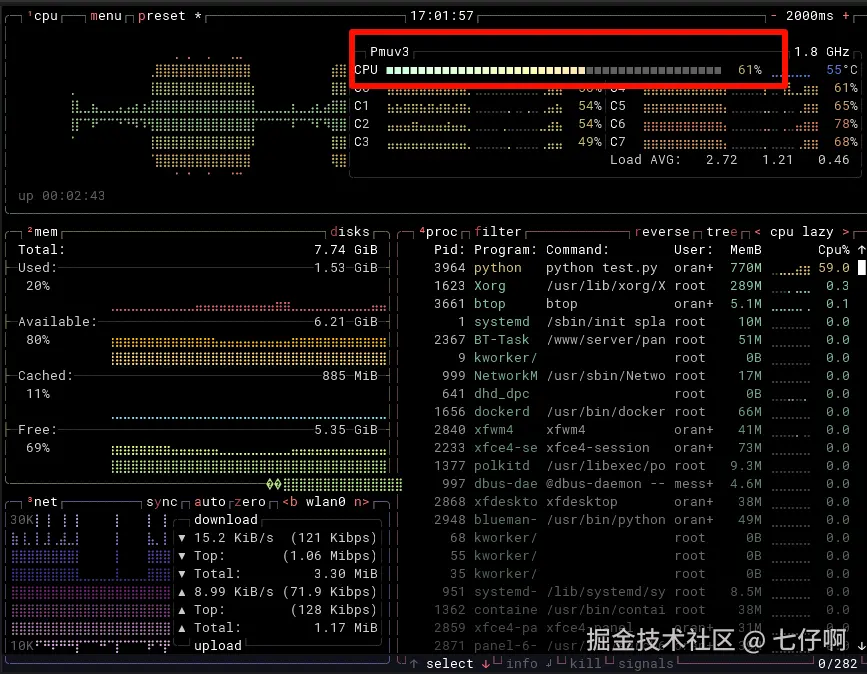
Task: Click the User: column header
Action: point(693,250)
